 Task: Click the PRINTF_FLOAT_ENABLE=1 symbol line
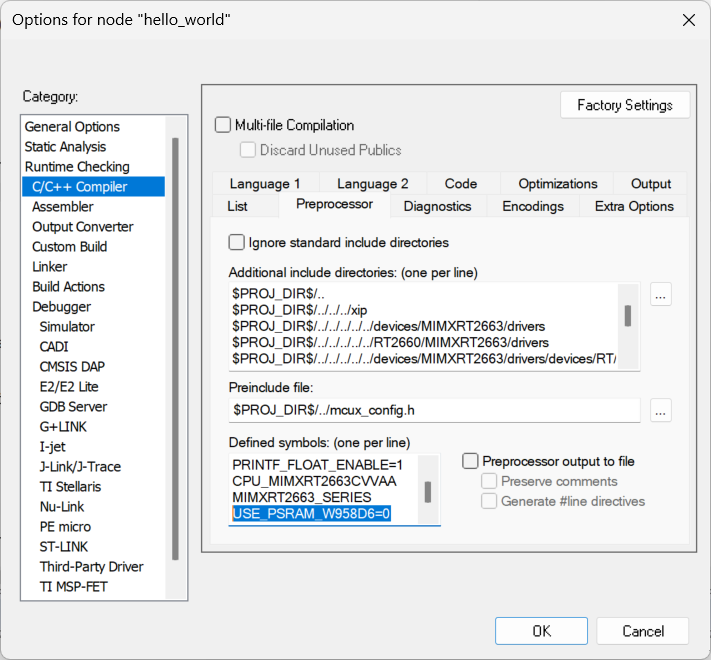[x=317, y=465]
